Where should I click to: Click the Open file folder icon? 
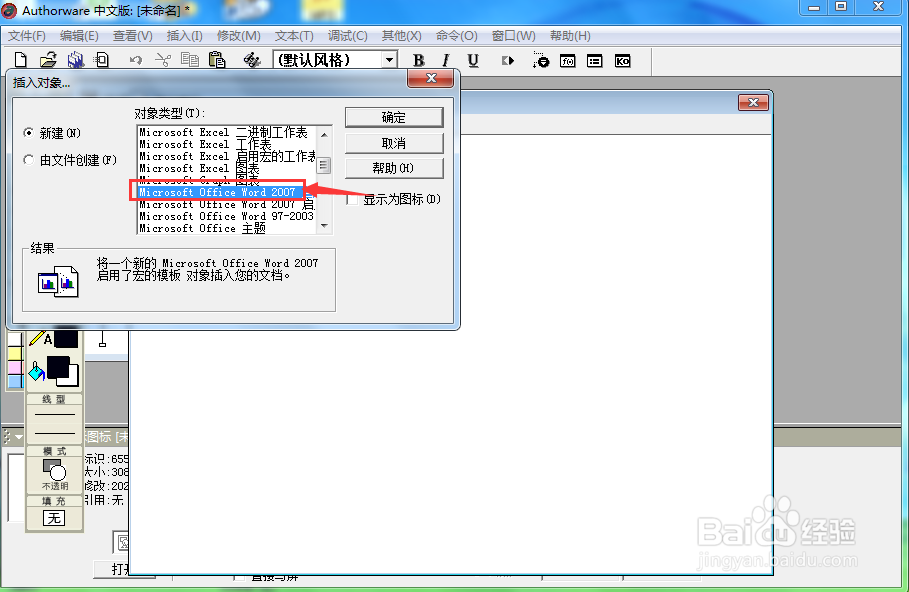48,60
